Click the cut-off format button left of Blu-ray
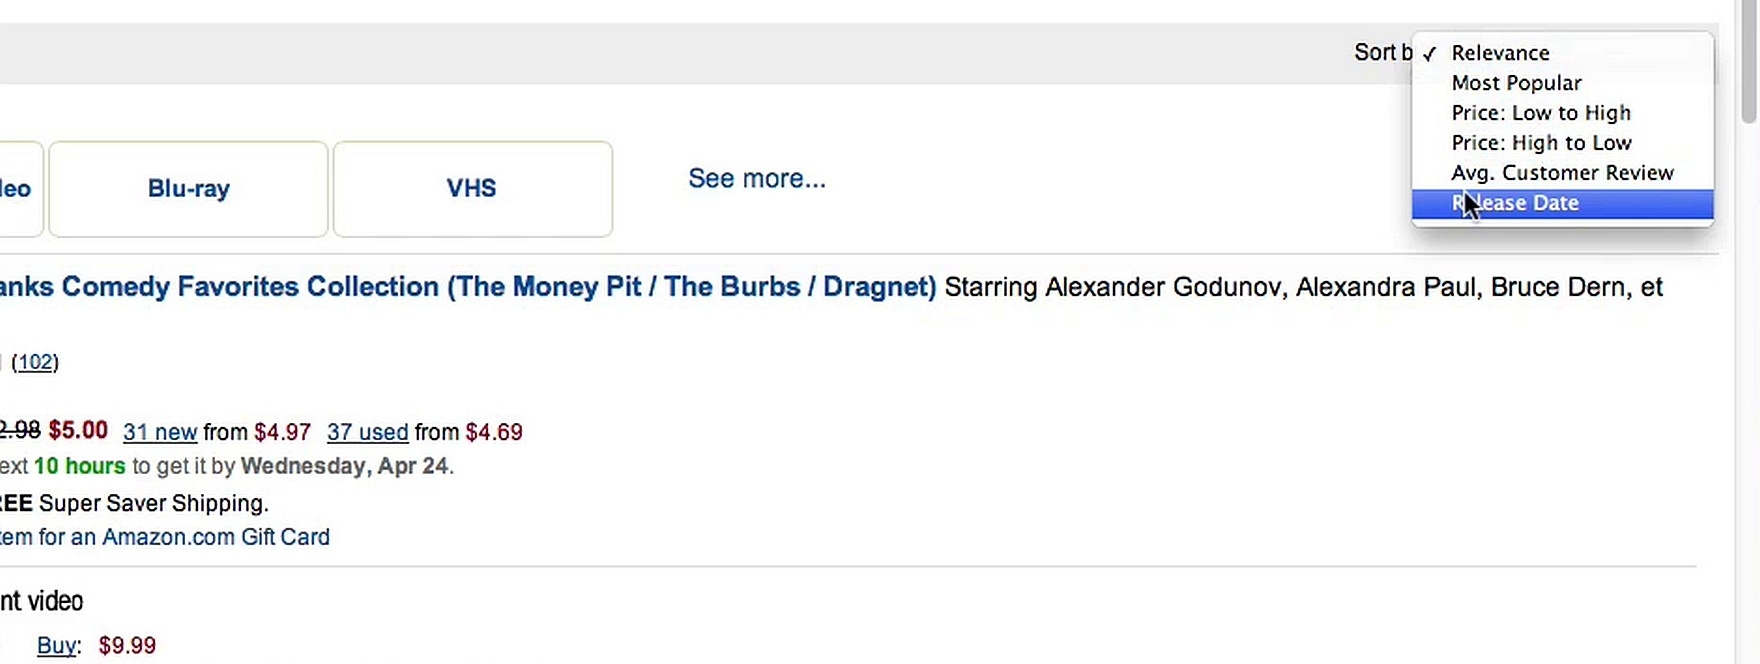This screenshot has width=1760, height=664. [x=18, y=189]
